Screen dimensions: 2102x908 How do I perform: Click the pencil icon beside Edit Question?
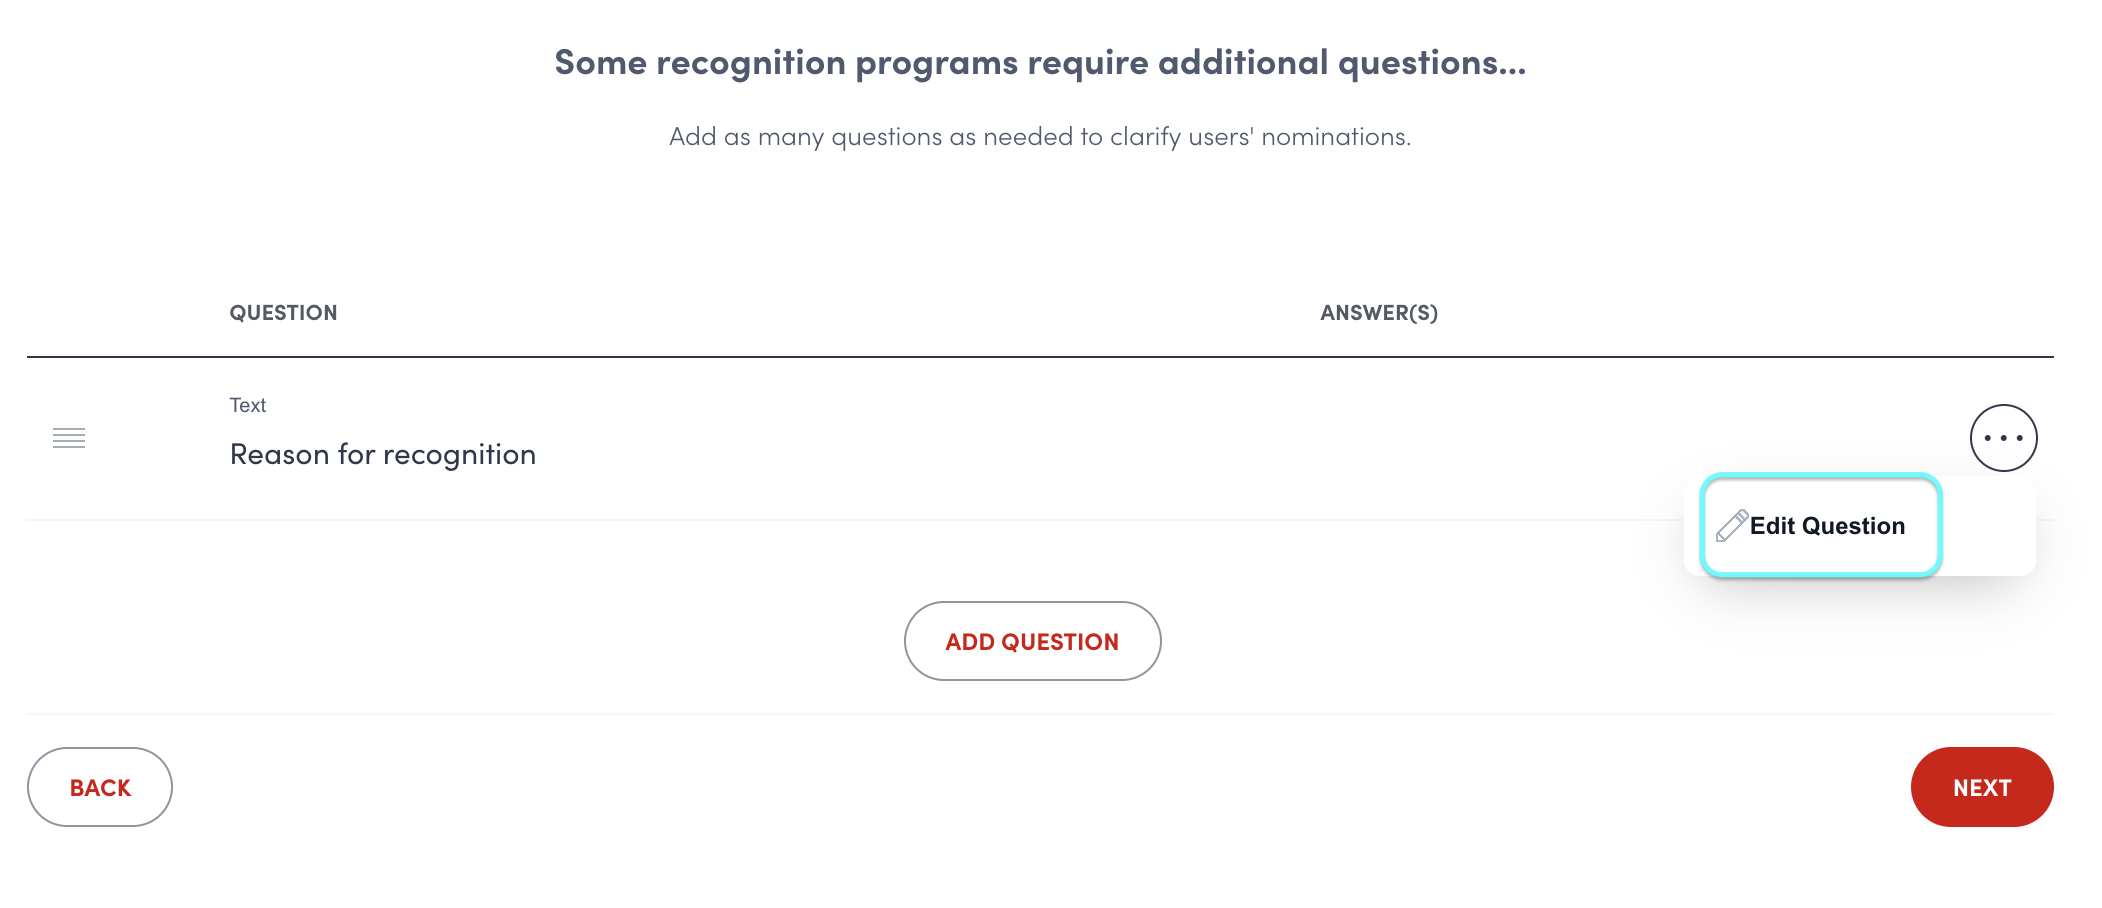point(1732,526)
